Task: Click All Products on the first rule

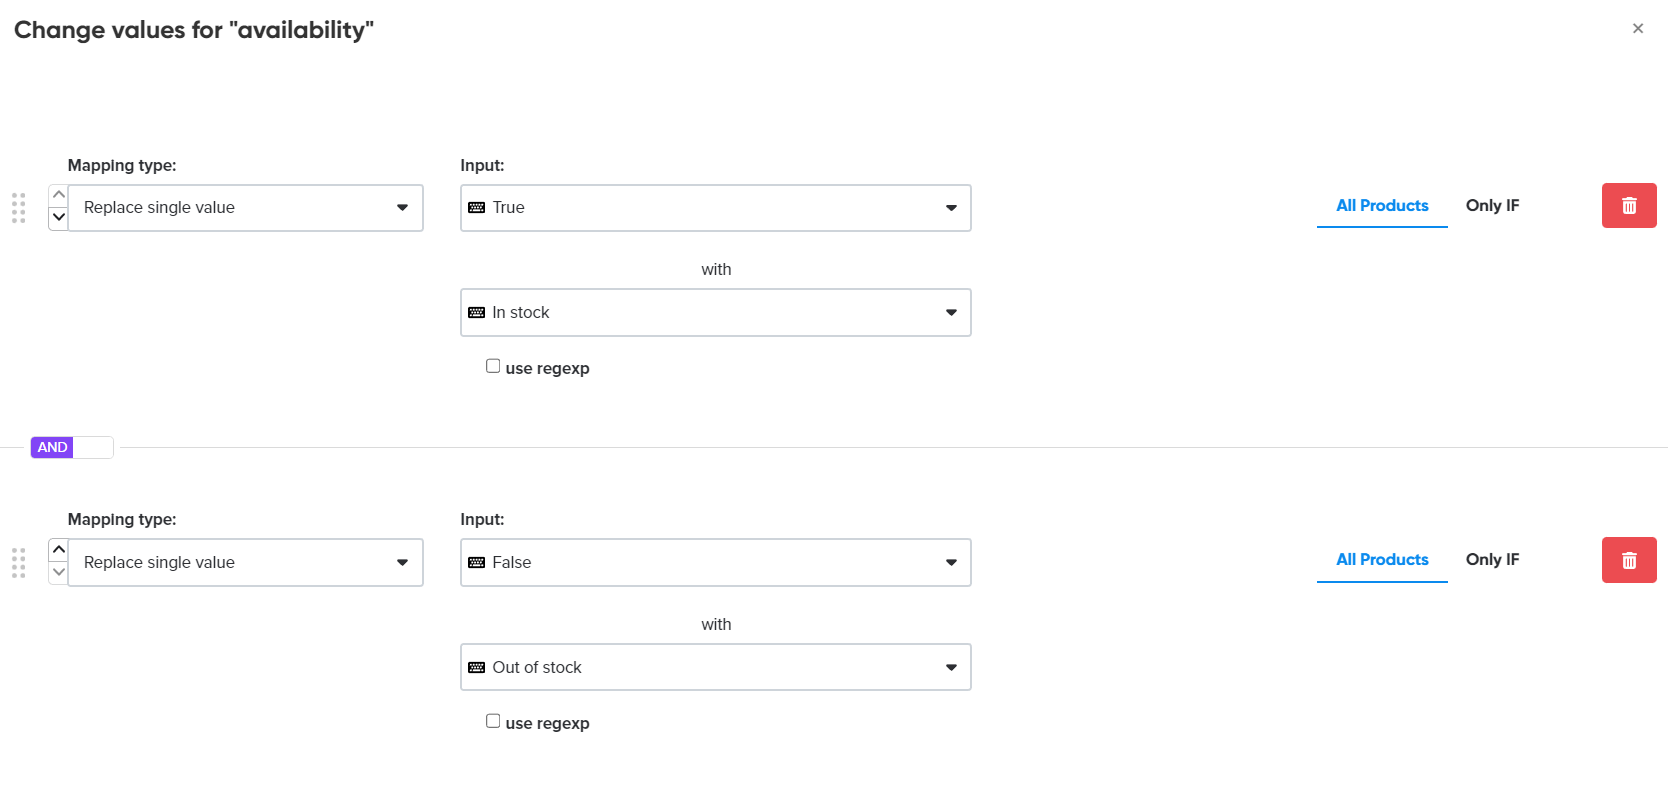Action: tap(1382, 205)
